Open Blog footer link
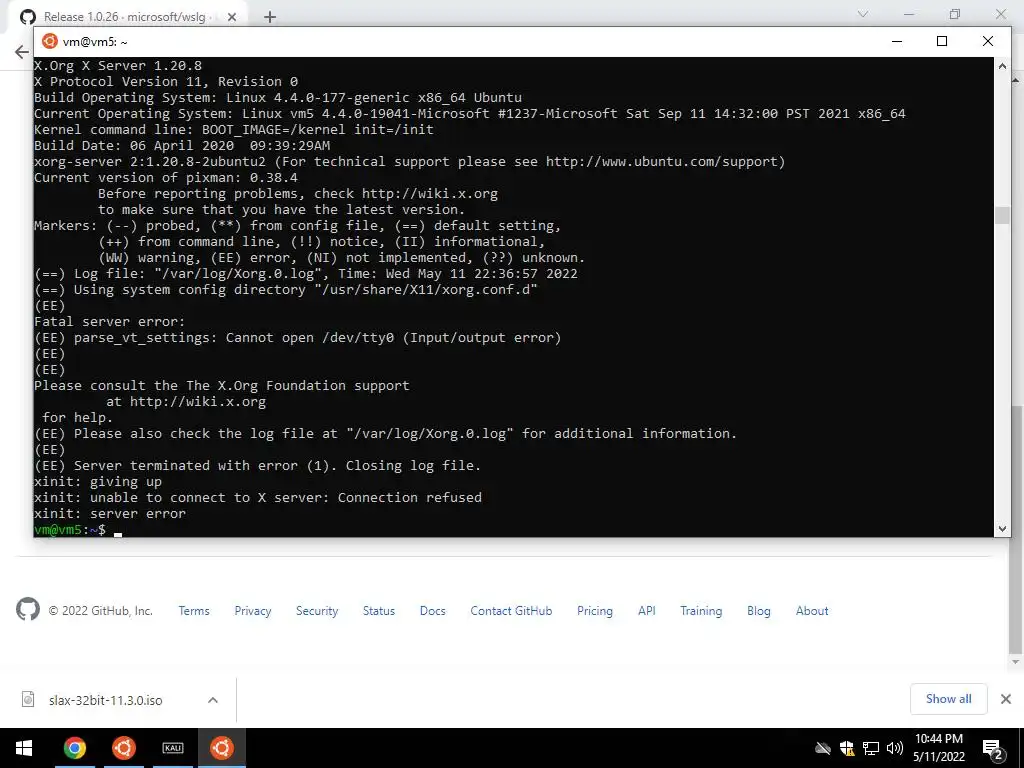 pos(759,611)
